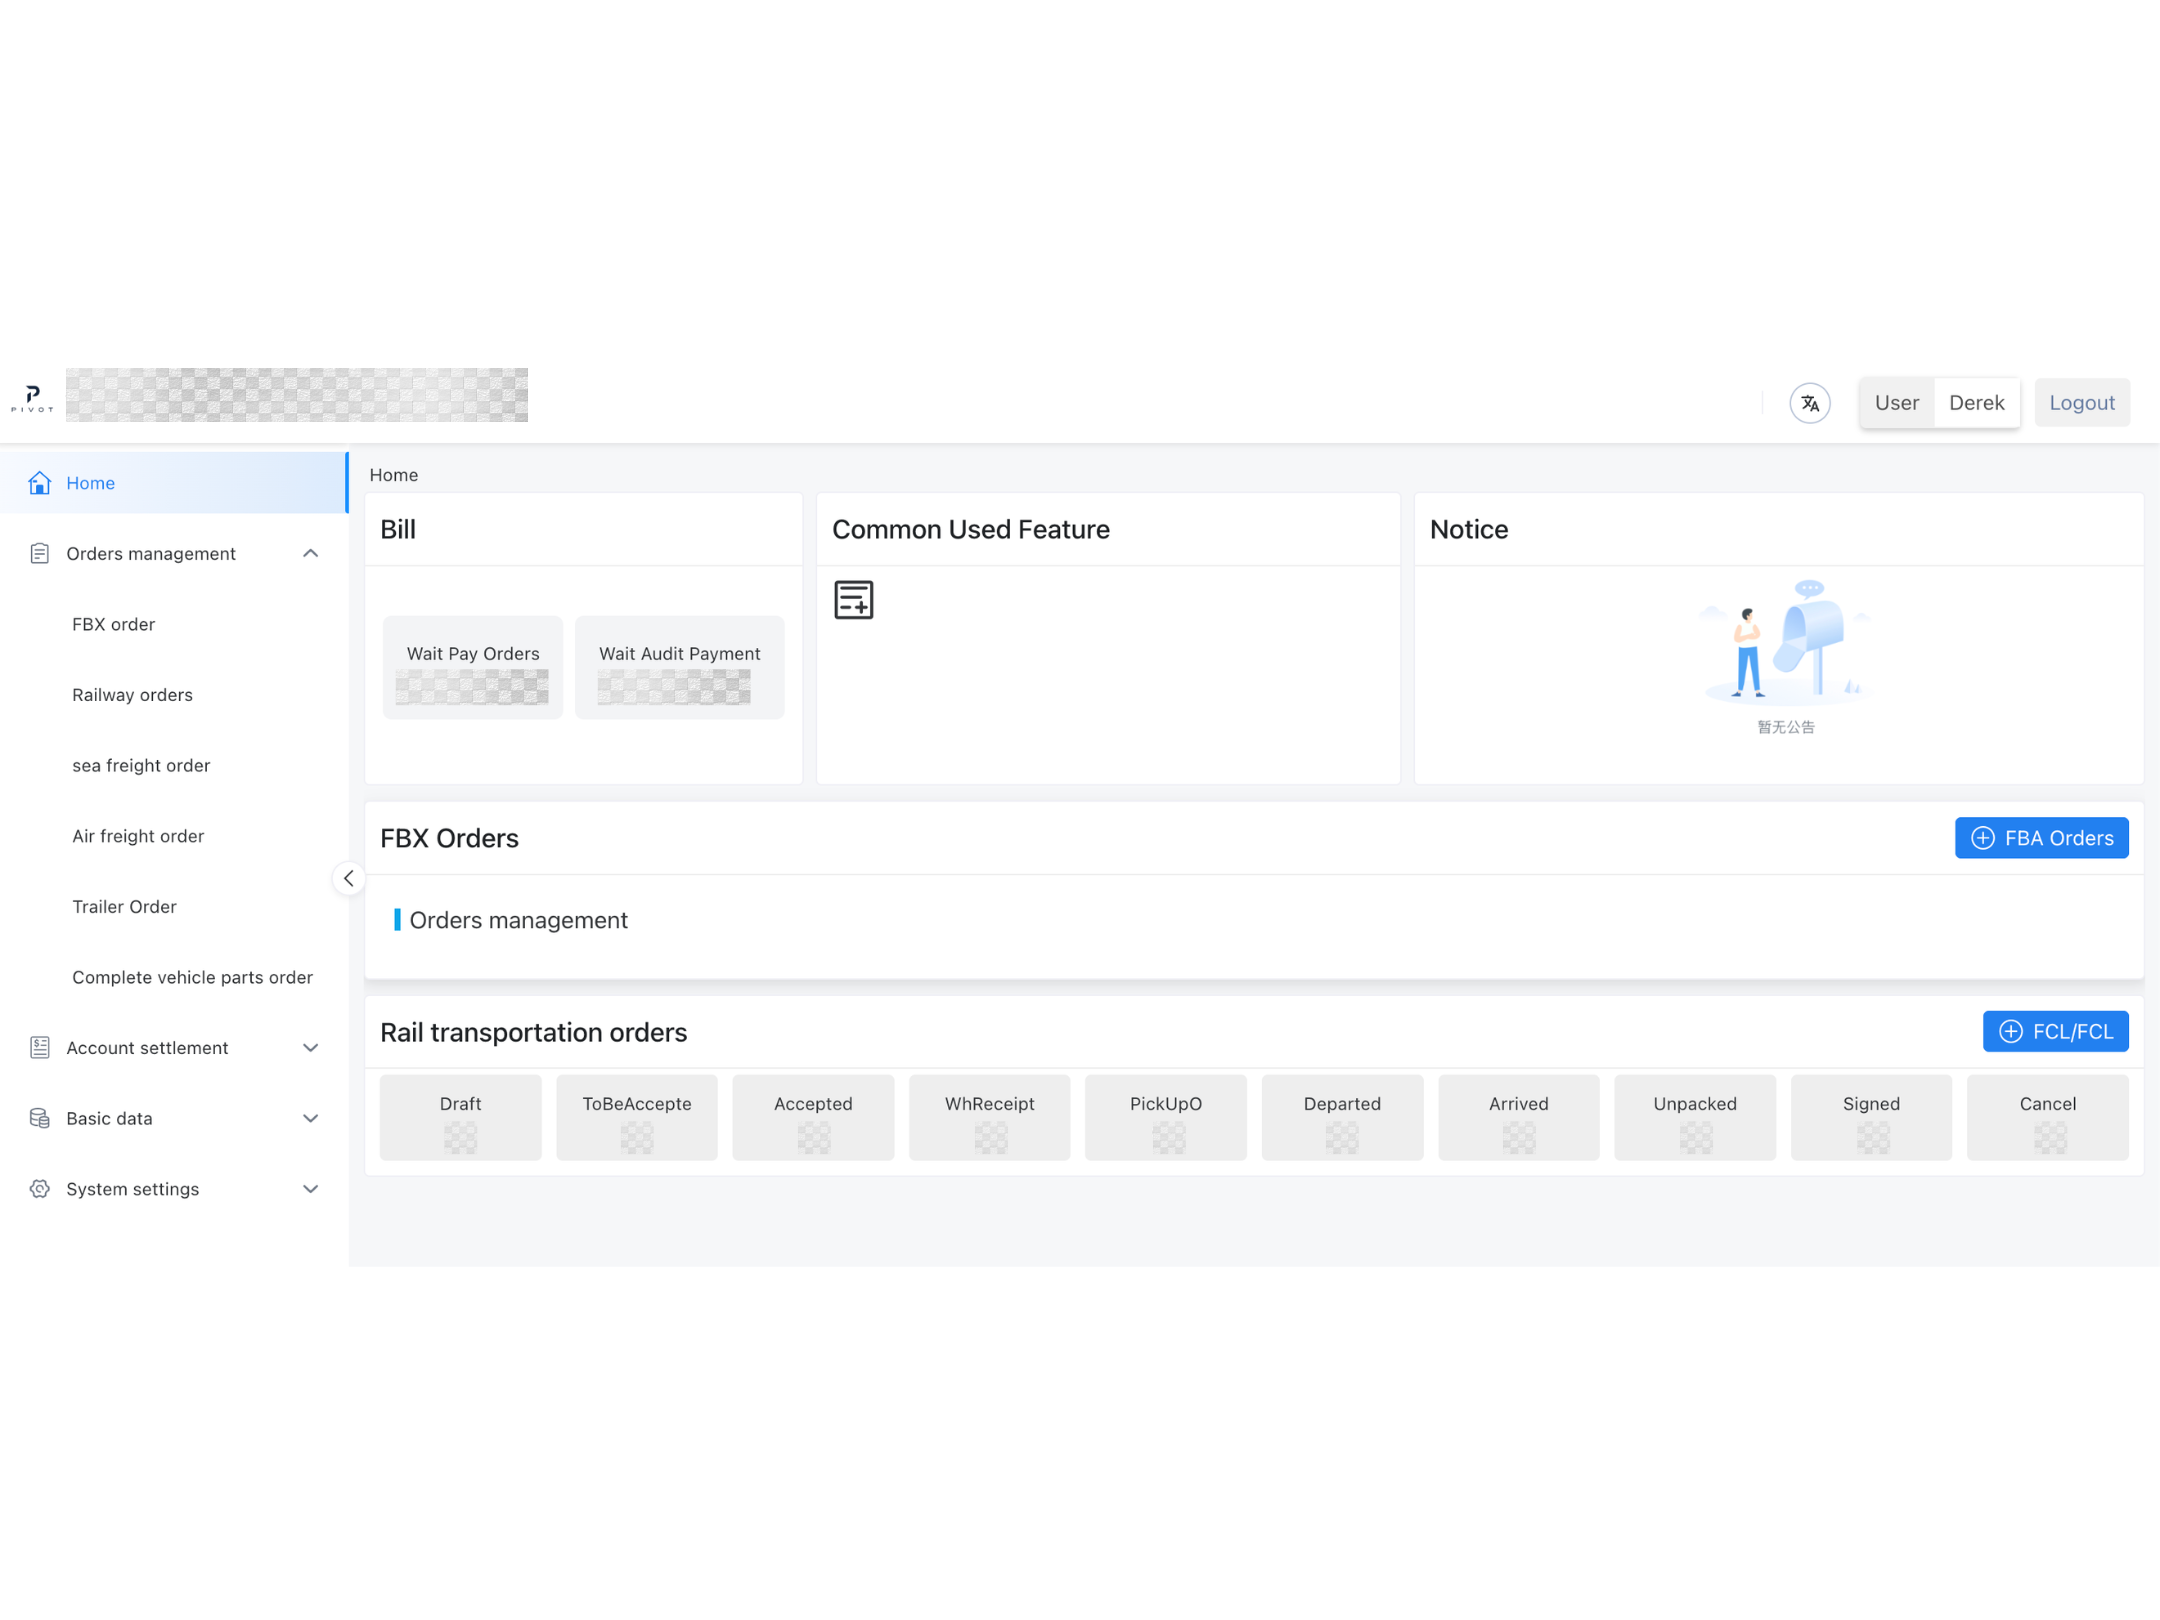Click the Basic data database icon
This screenshot has height=1620, width=2160.
coord(39,1118)
